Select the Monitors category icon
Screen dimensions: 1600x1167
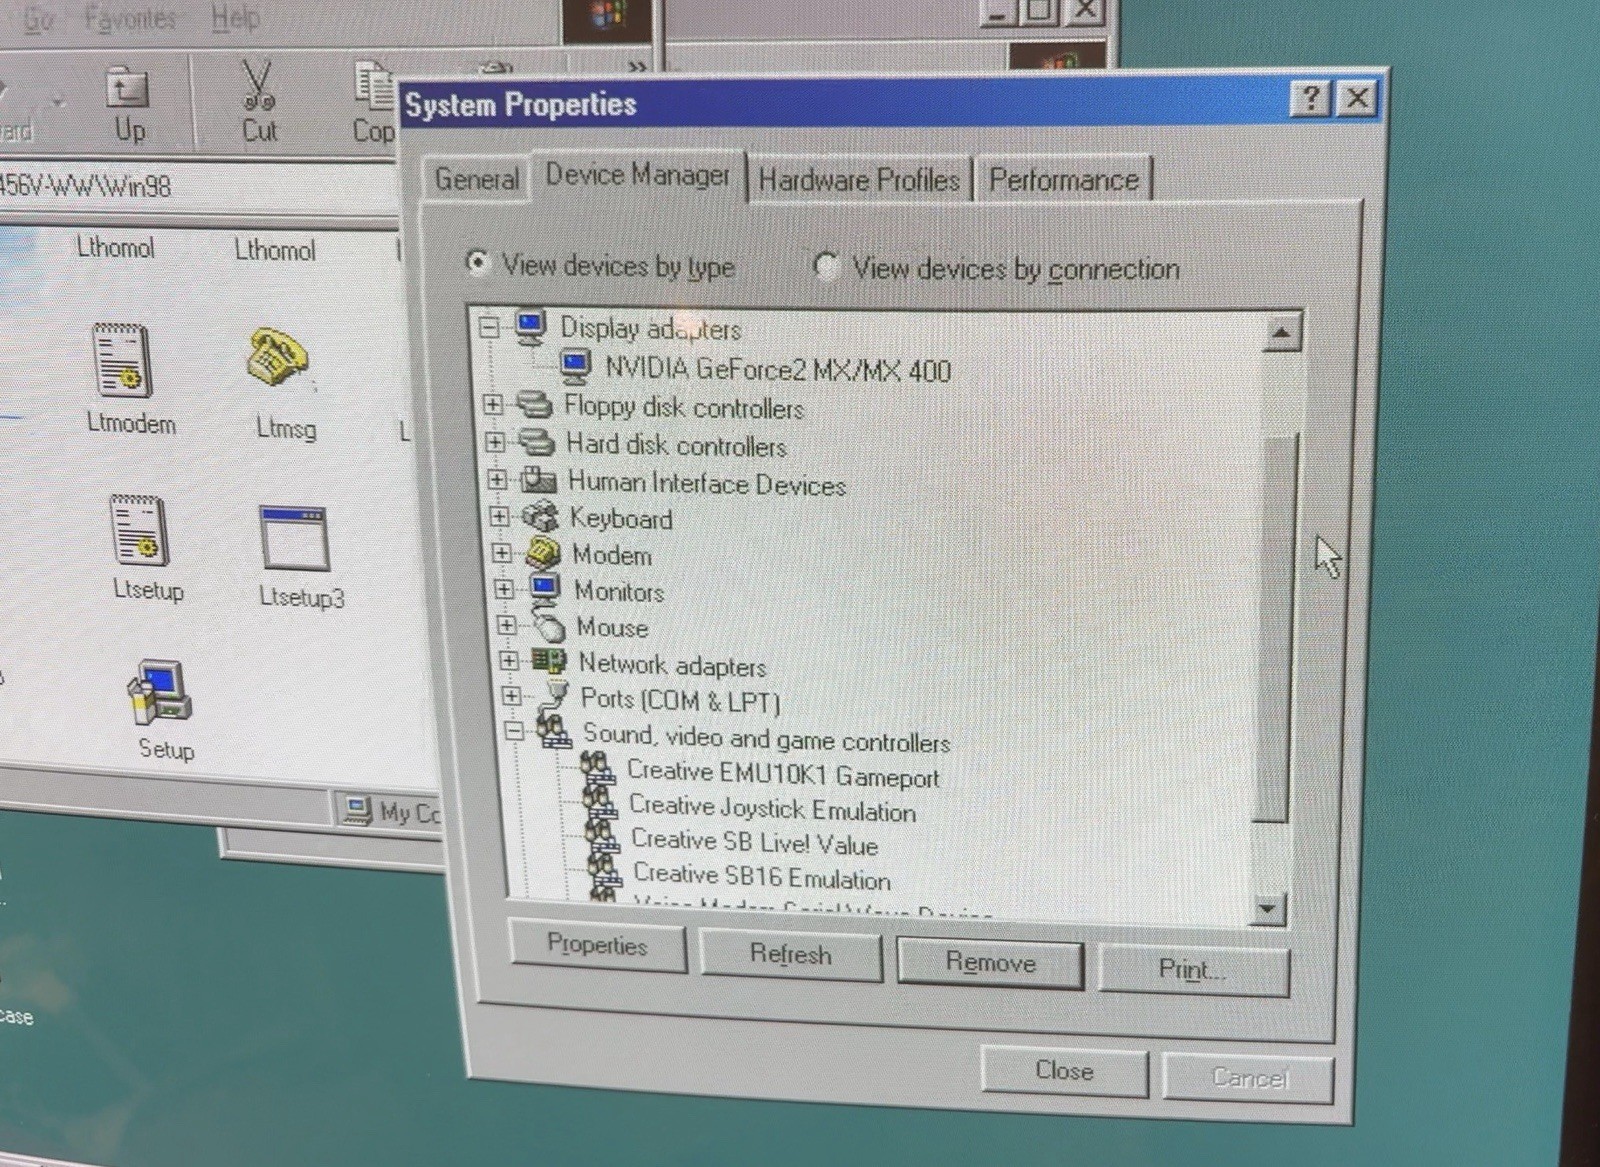pos(545,589)
